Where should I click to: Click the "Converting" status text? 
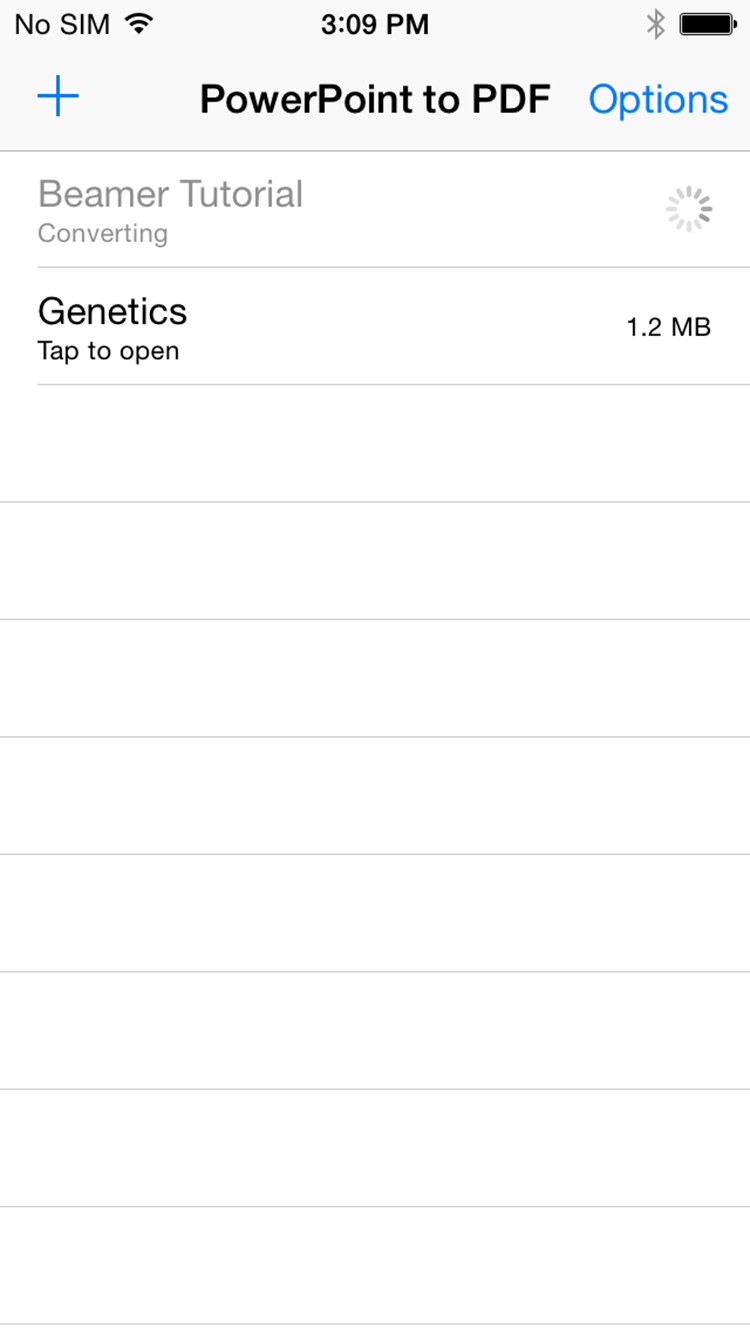pyautogui.click(x=102, y=233)
